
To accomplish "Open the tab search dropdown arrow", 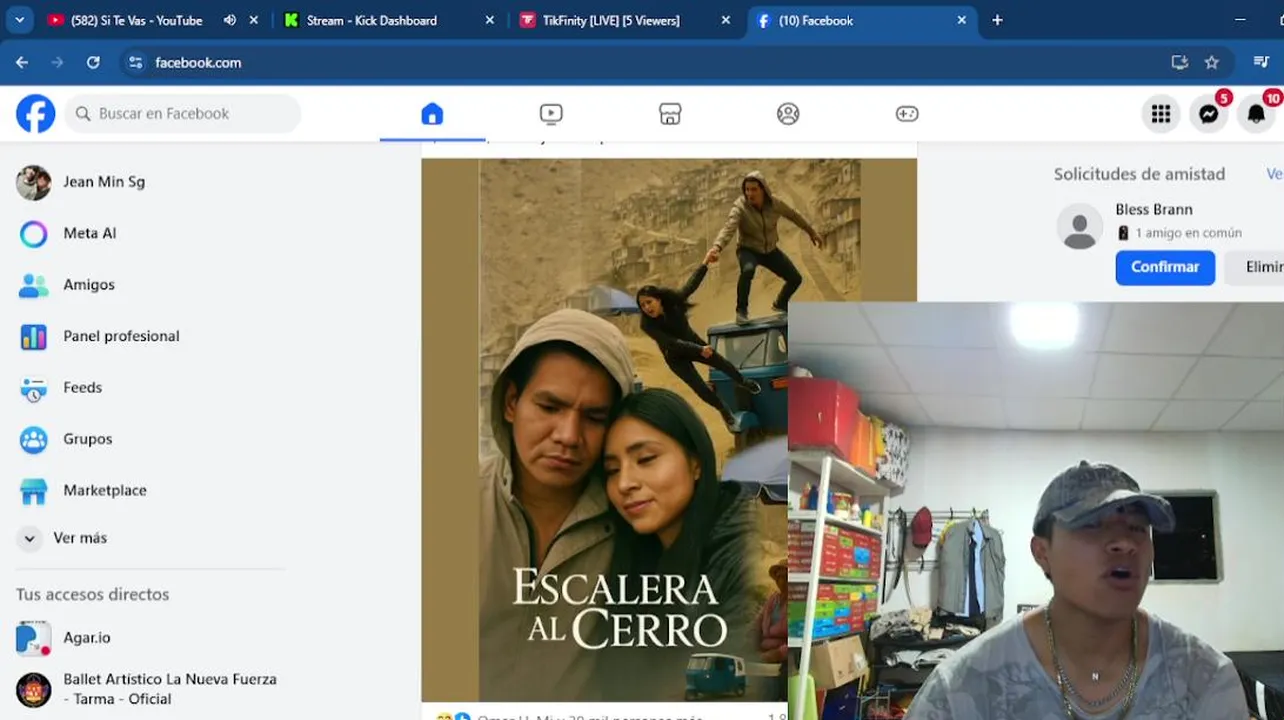I will pyautogui.click(x=19, y=20).
